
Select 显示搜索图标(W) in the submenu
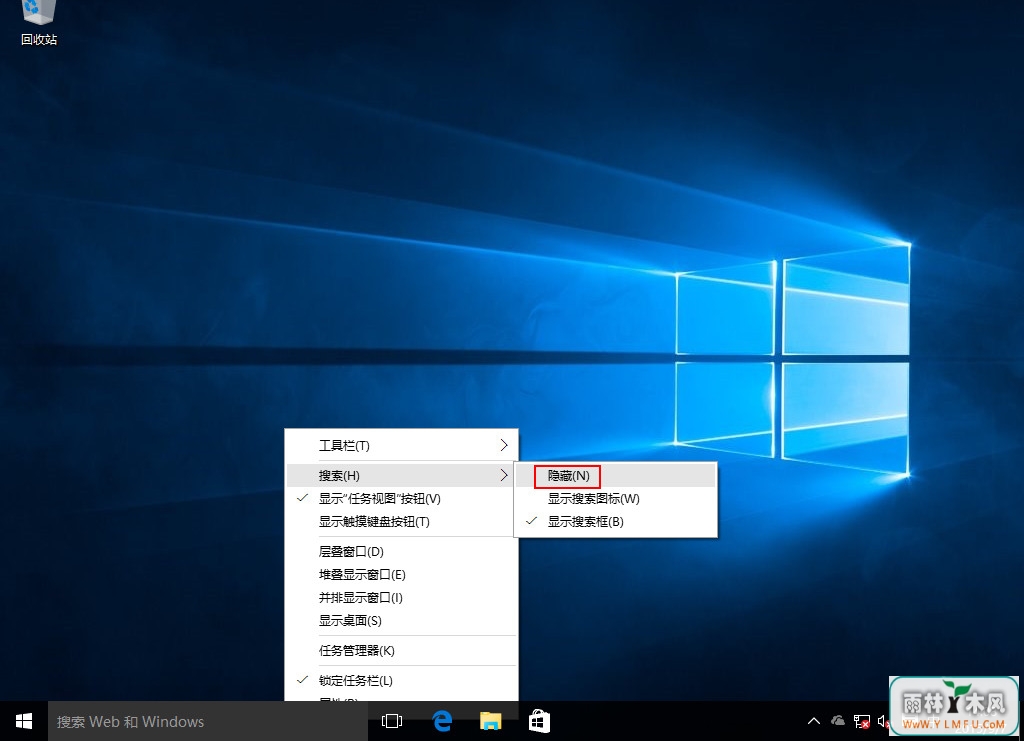[x=616, y=499]
